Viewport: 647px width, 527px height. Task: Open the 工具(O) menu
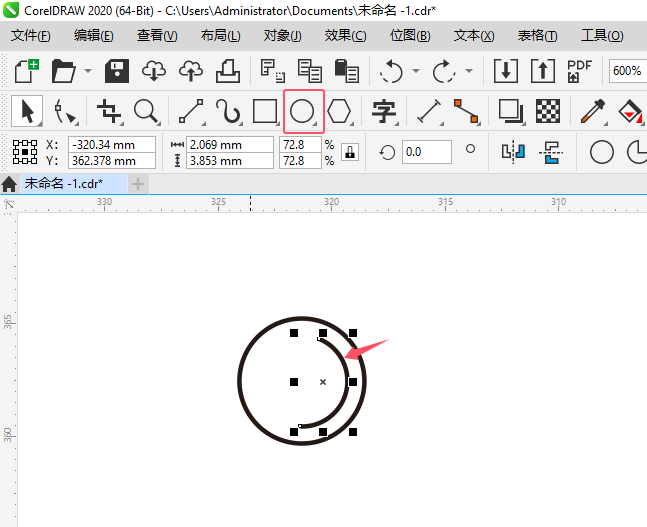click(x=602, y=35)
